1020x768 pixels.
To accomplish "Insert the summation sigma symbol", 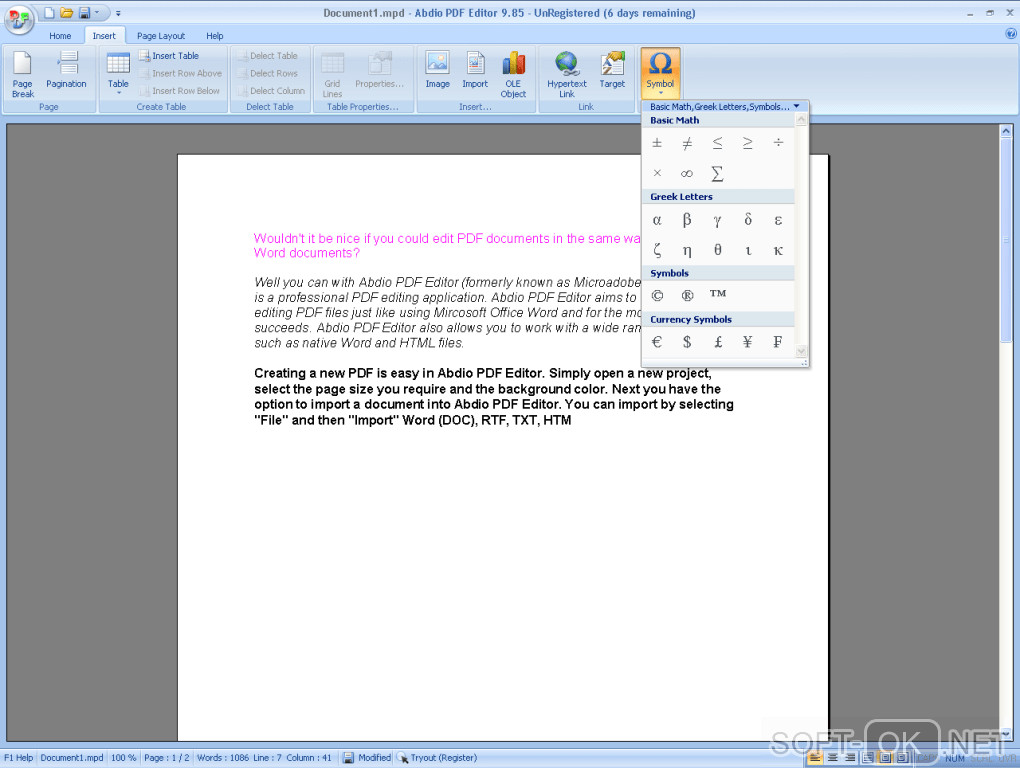I will coord(718,174).
